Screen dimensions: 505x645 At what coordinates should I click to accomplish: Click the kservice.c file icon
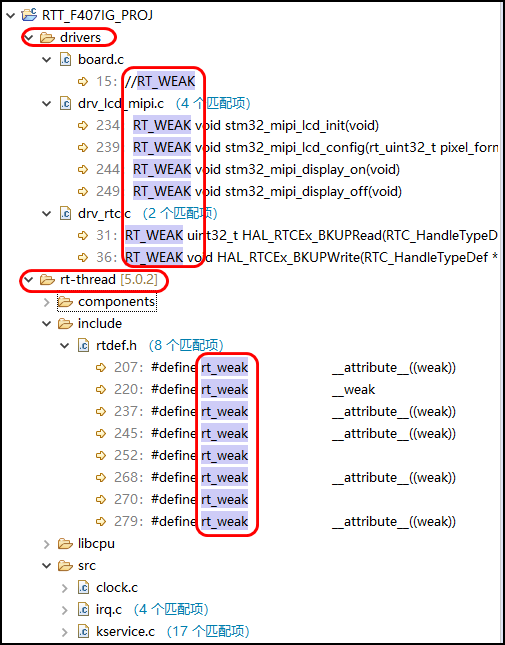83,631
